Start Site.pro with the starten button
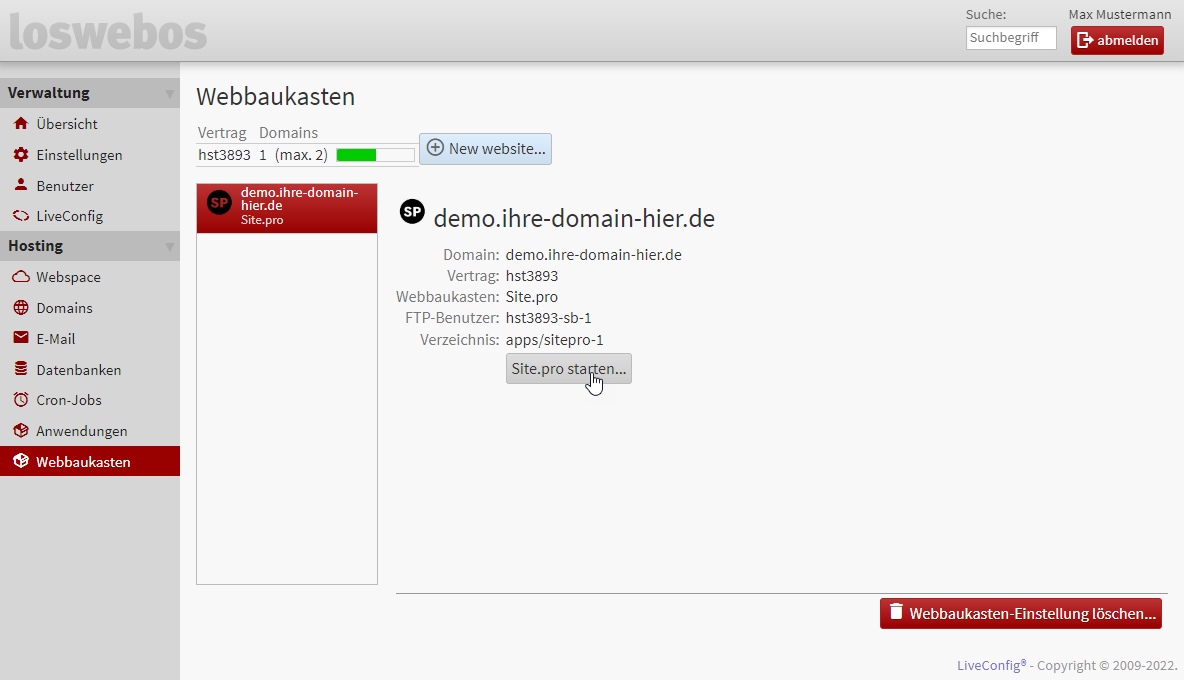Screen dimensions: 1184x680 pos(568,369)
